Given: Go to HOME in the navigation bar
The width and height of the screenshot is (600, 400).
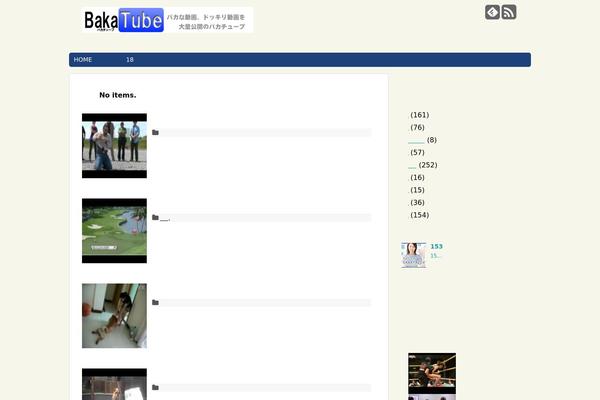Looking at the screenshot, I should tap(83, 60).
